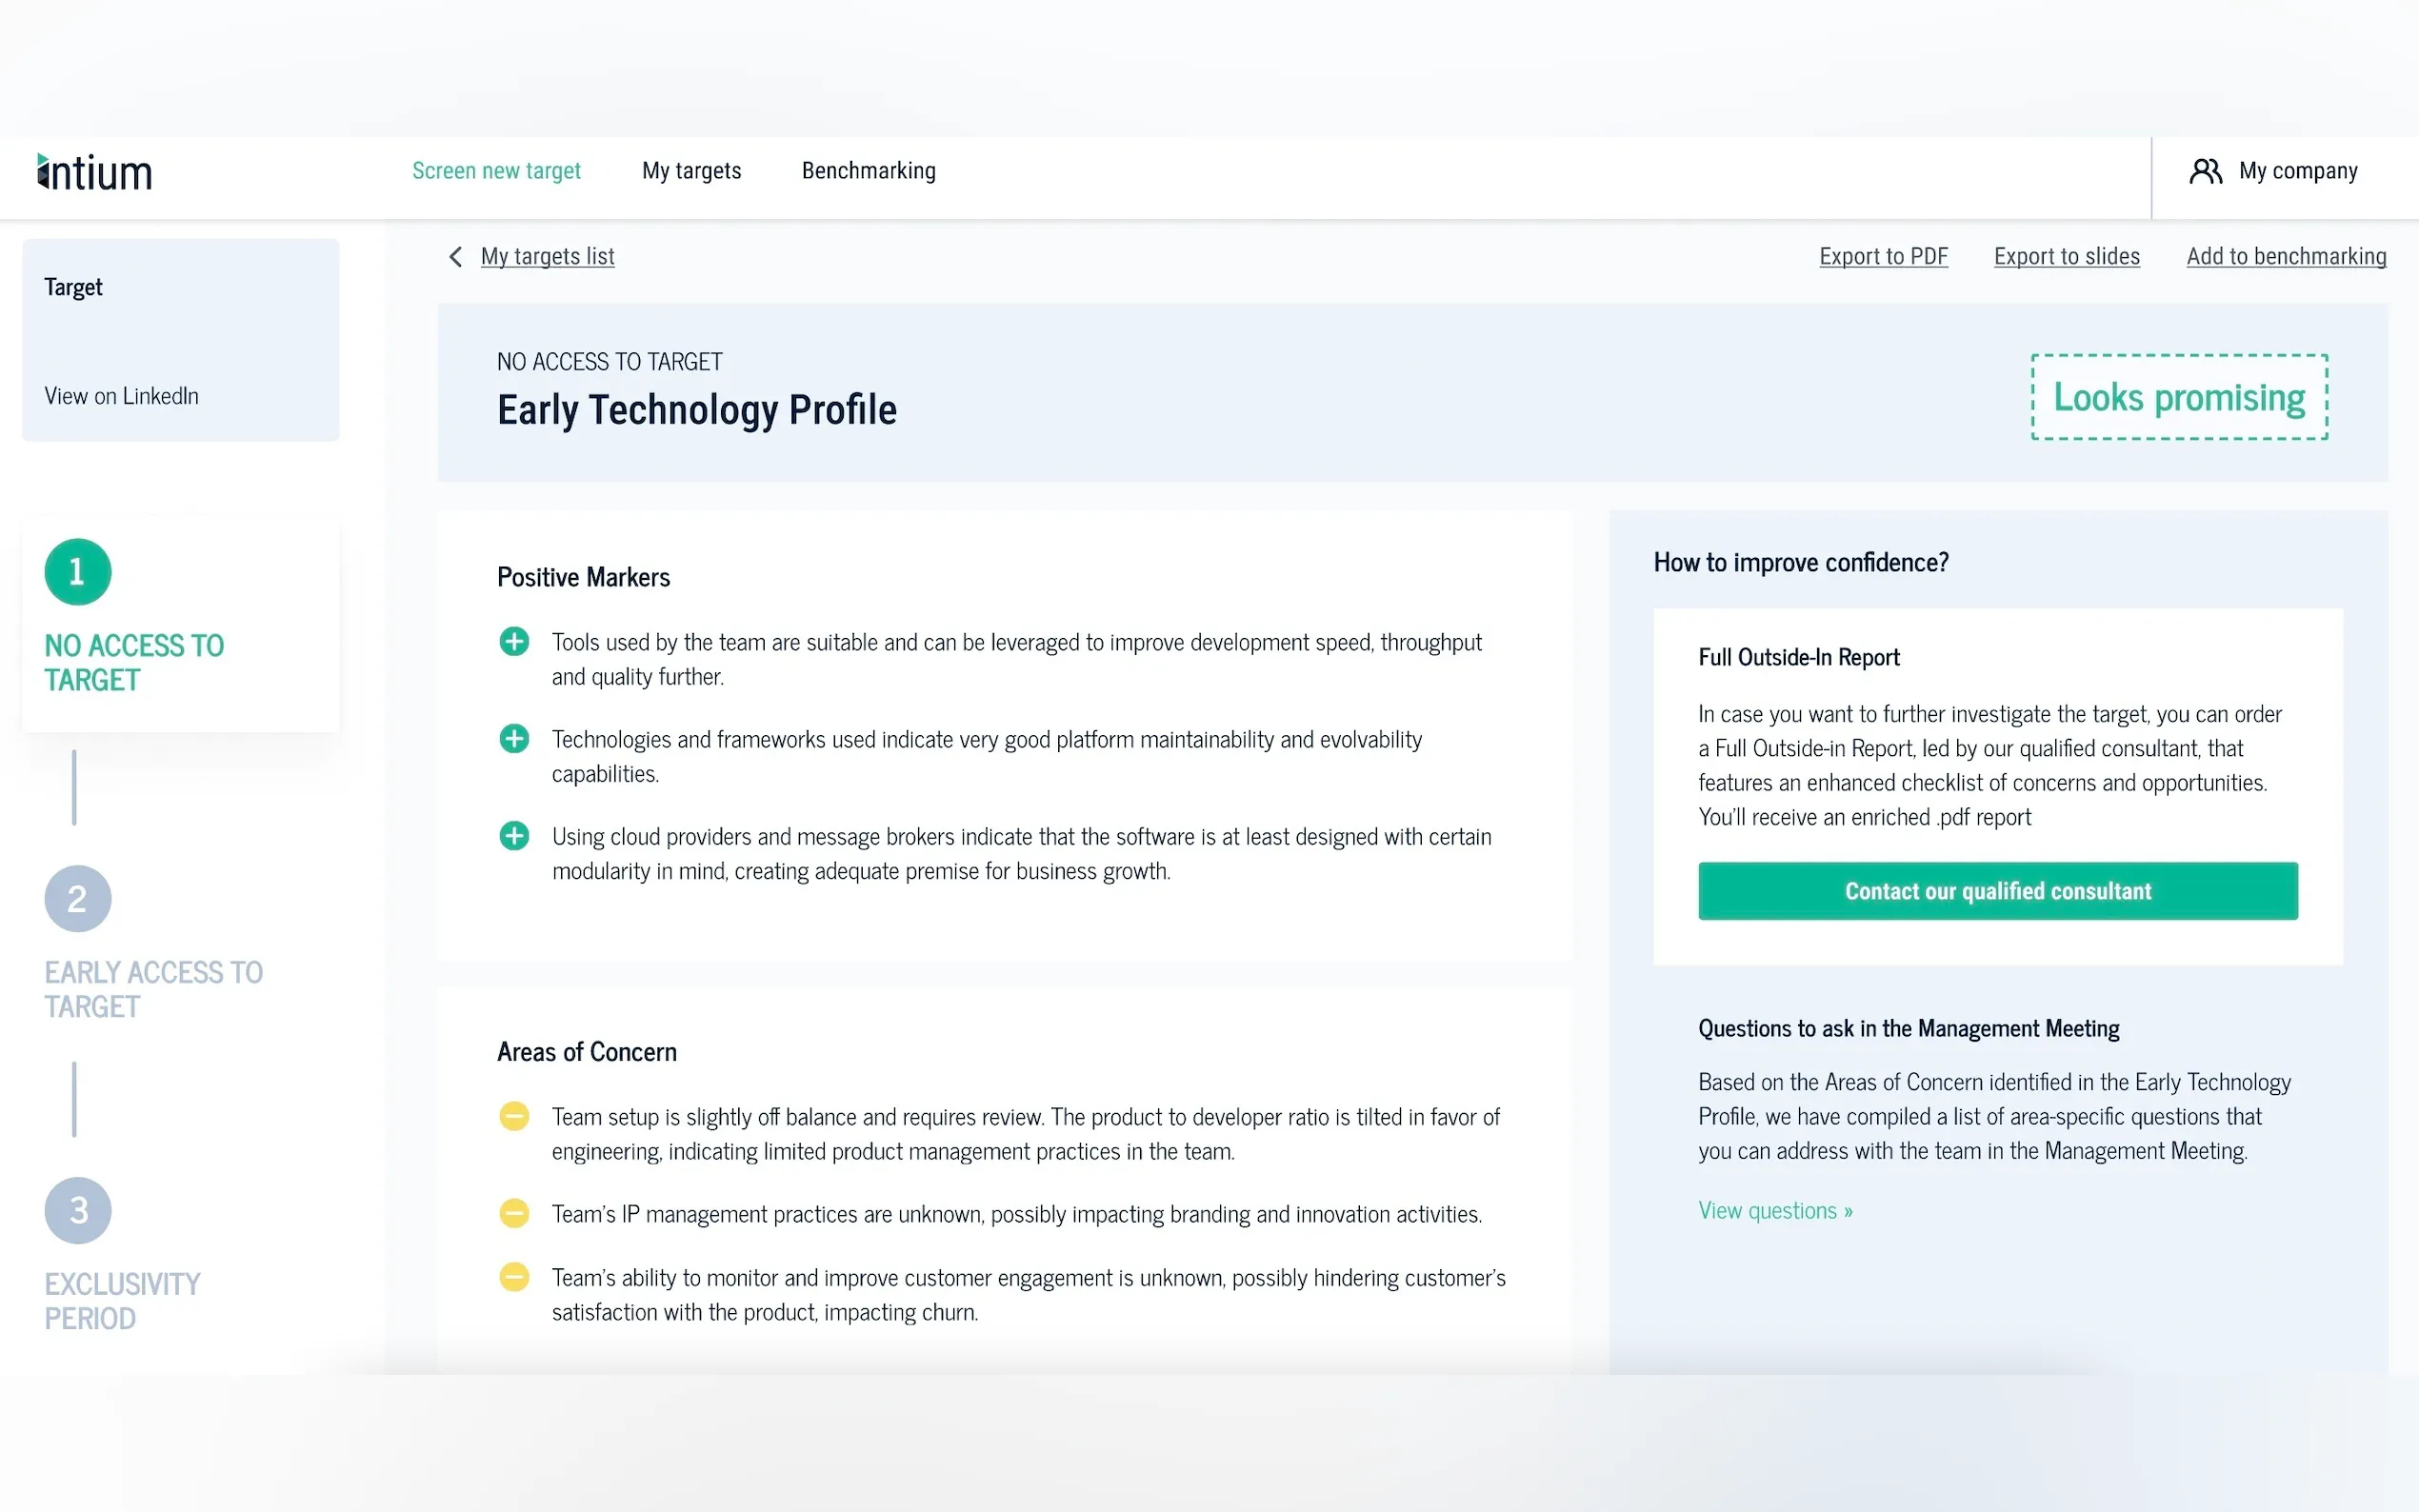This screenshot has height=1512, width=2419.
Task: Click the Looks promising status badge
Action: coord(2179,397)
